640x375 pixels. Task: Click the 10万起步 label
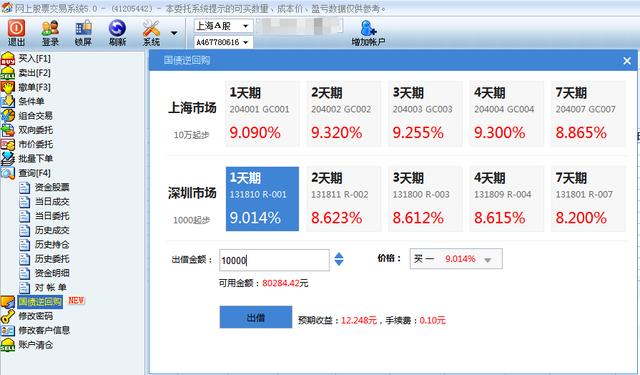click(x=191, y=135)
